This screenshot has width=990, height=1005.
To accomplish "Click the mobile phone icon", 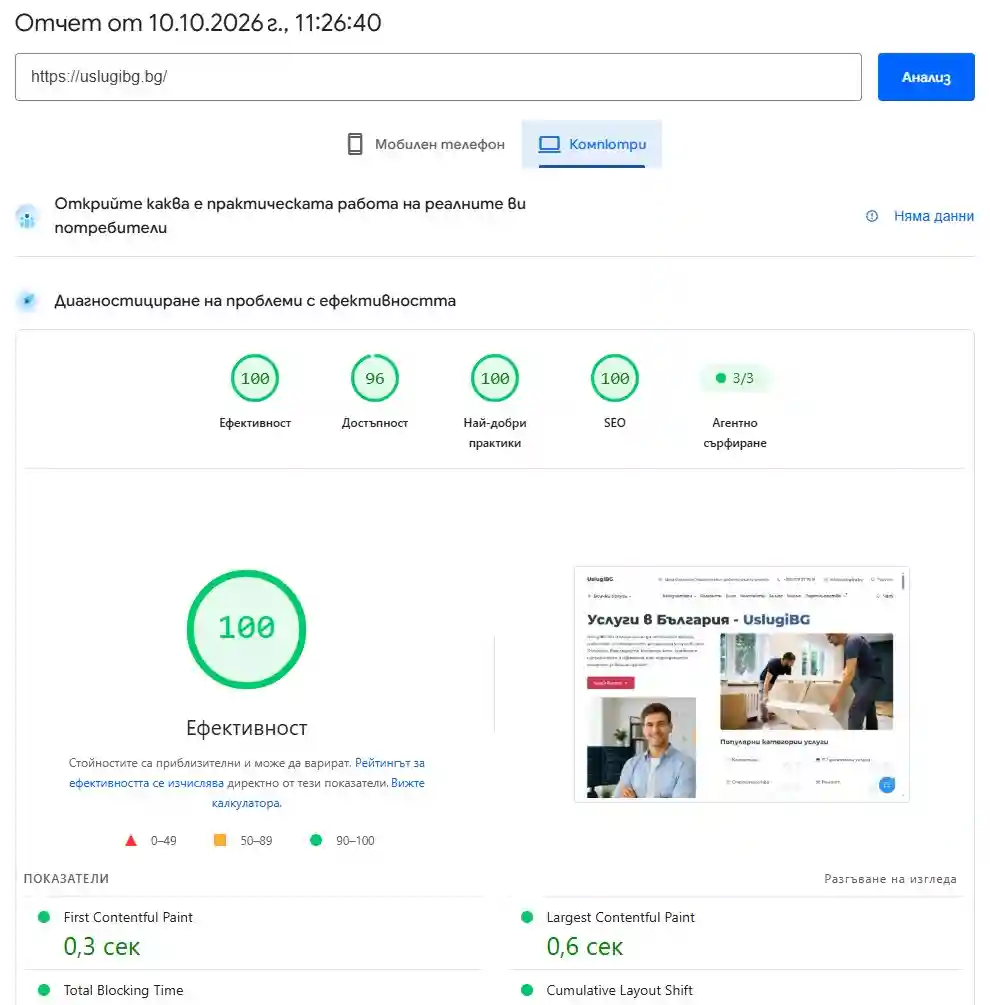I will tap(354, 144).
